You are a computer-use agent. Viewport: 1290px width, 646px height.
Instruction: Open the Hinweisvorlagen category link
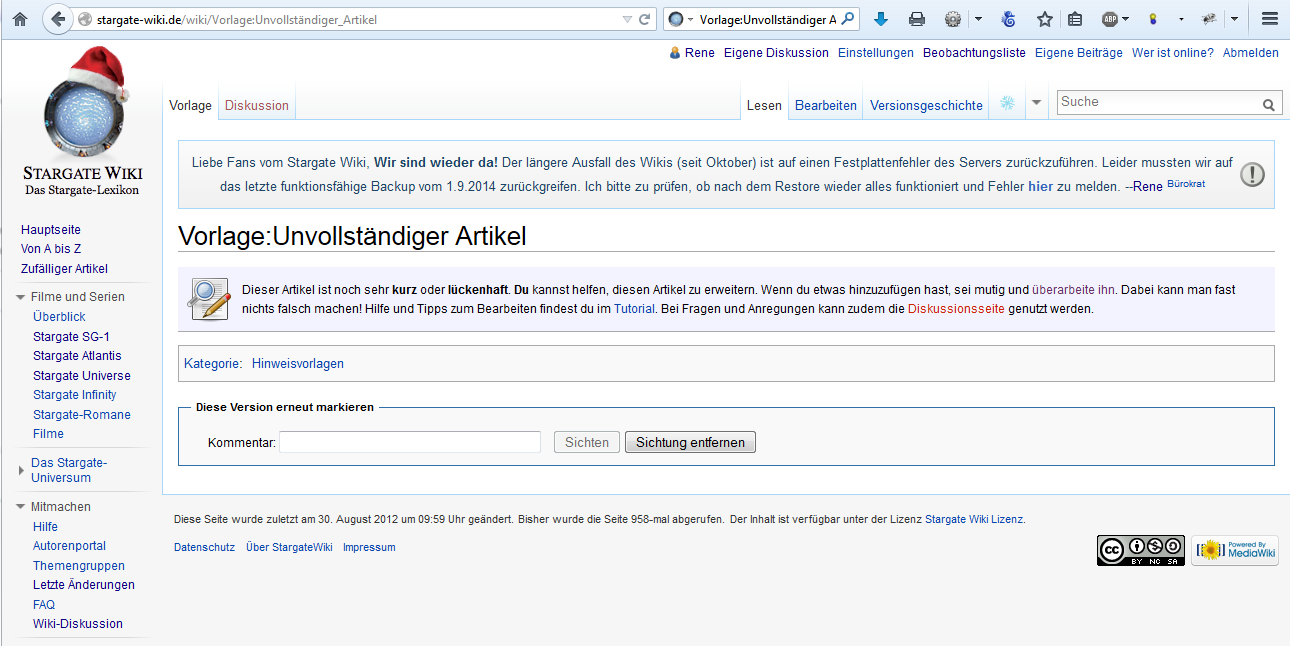[x=297, y=364]
